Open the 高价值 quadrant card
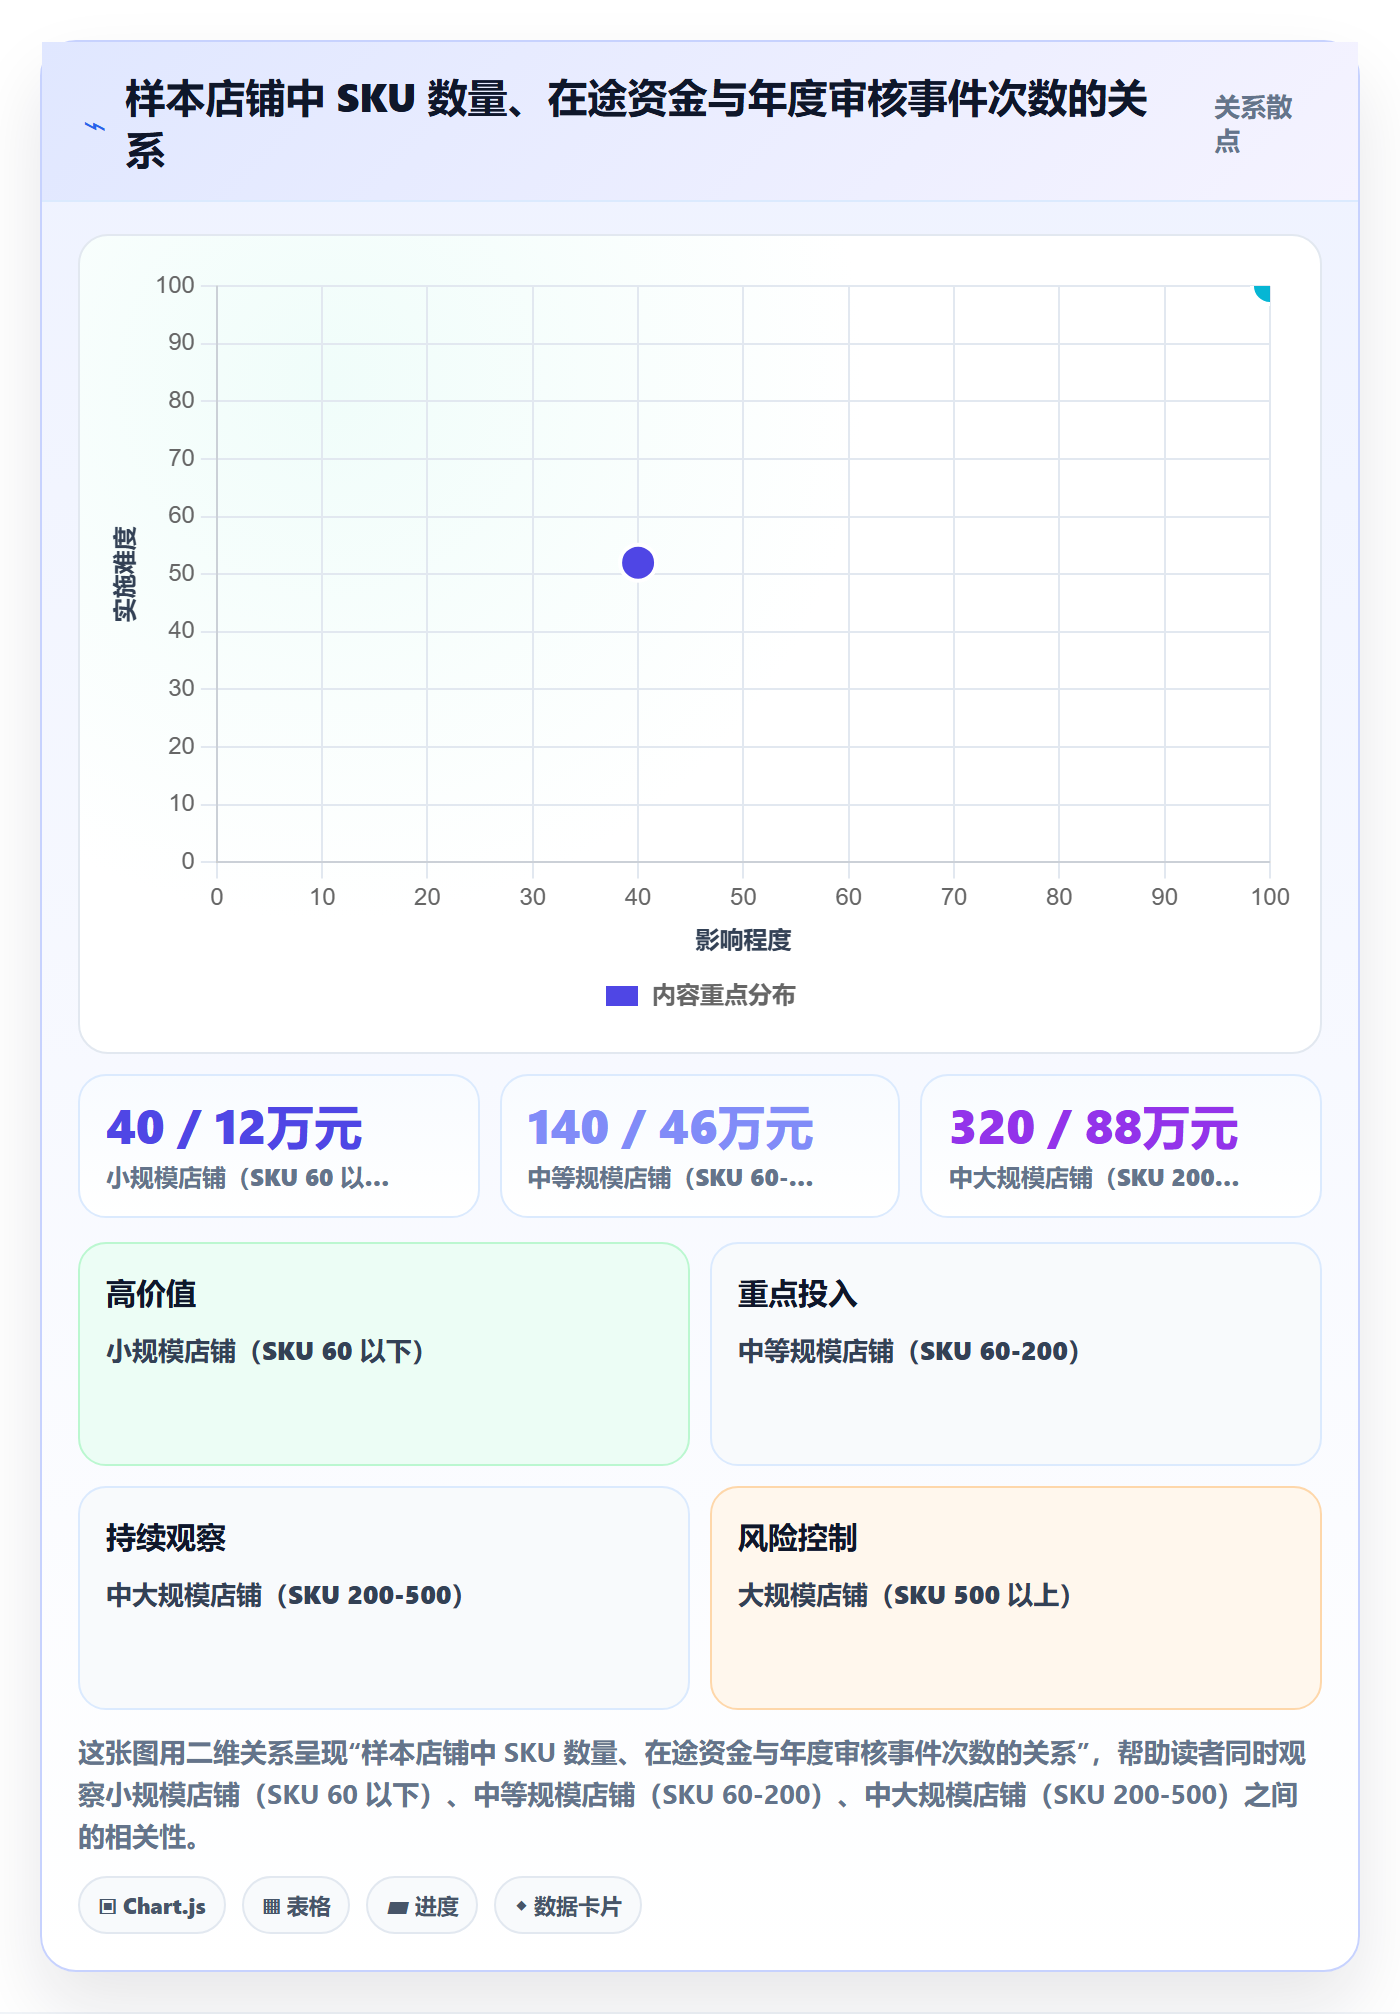1400x2014 pixels. pos(384,1354)
